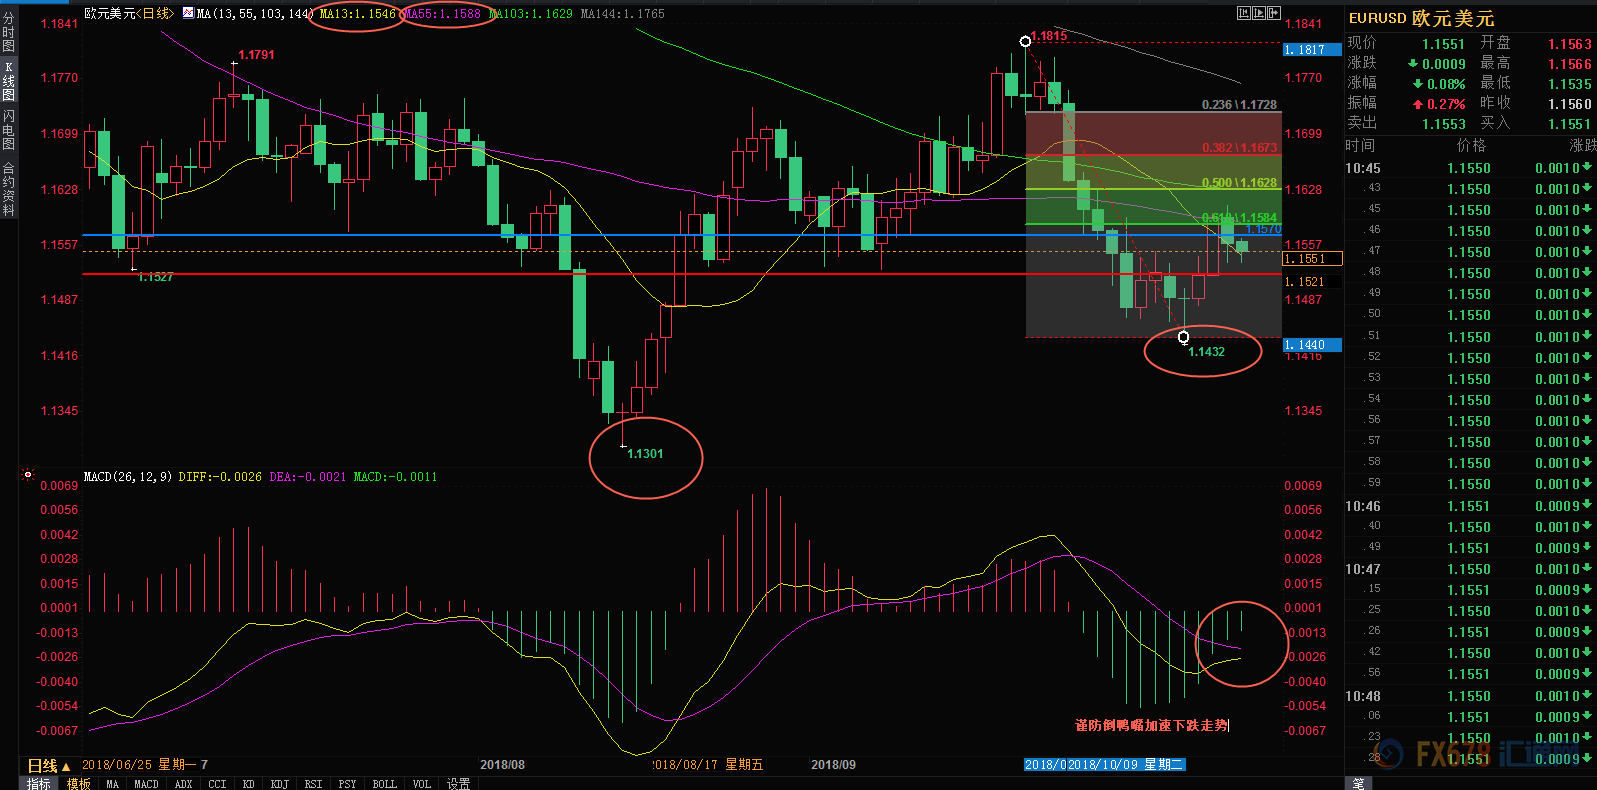Select the 1.1432 low point anchor
Image resolution: width=1597 pixels, height=790 pixels.
[1184, 337]
